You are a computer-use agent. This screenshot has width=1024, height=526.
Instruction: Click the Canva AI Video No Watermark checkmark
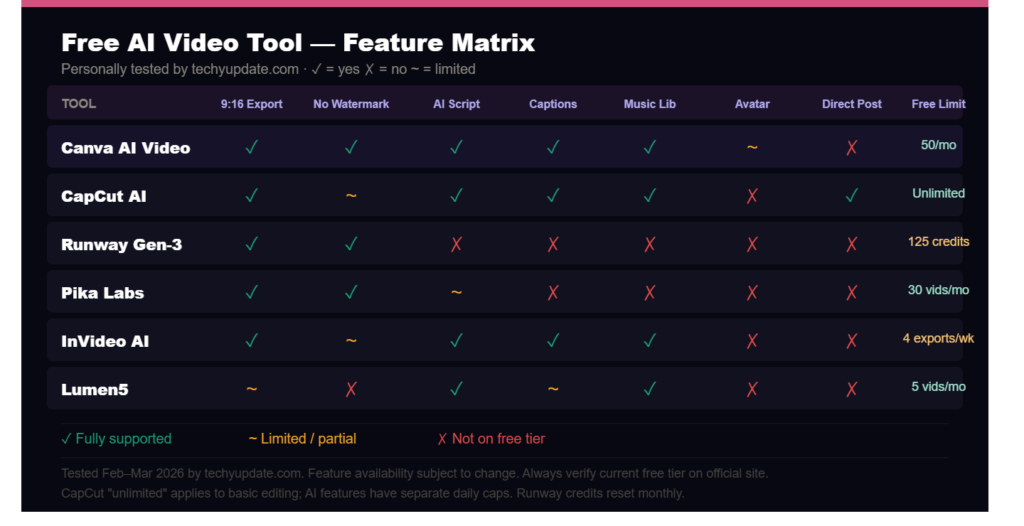click(x=351, y=147)
